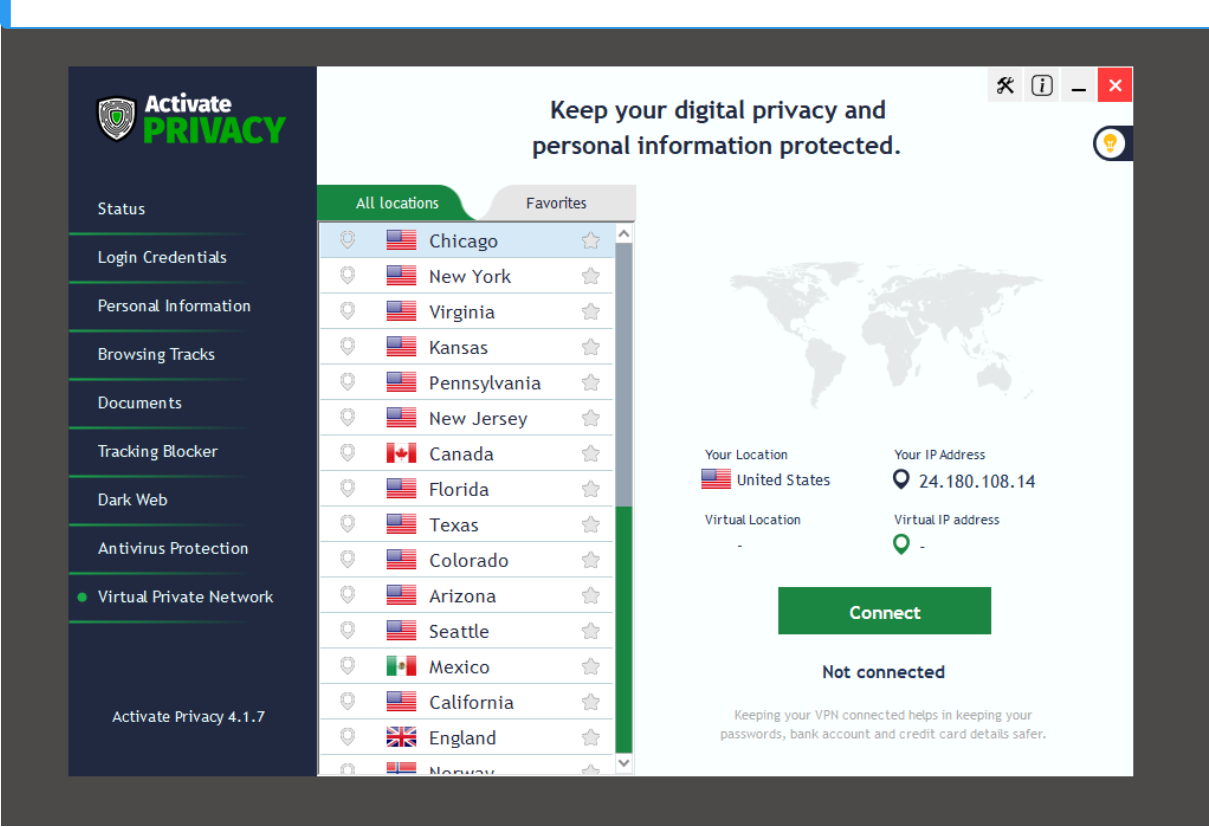Click the green Connect button

tap(884, 611)
